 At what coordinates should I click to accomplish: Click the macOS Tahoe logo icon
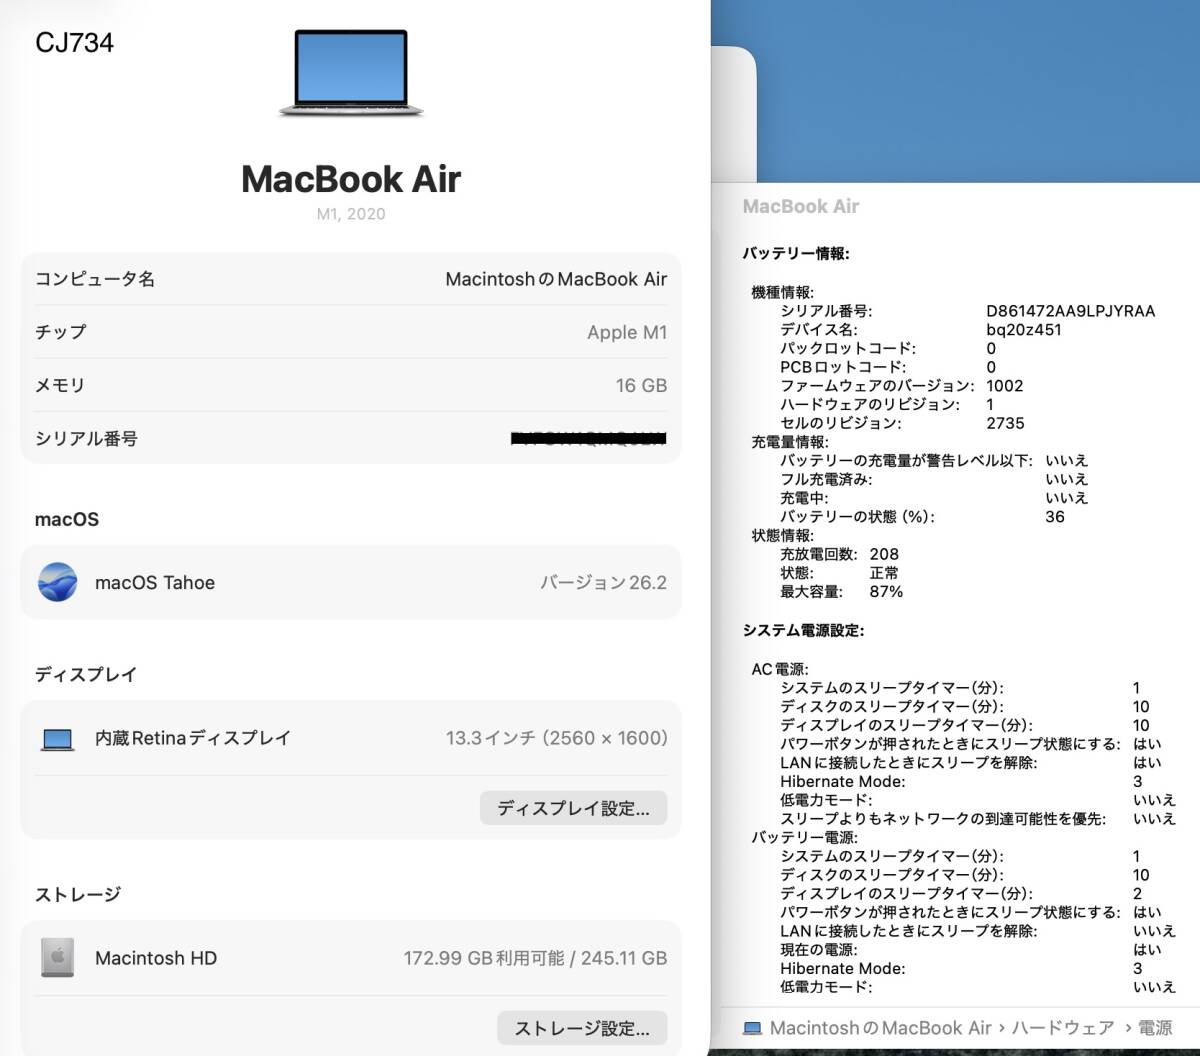58,582
